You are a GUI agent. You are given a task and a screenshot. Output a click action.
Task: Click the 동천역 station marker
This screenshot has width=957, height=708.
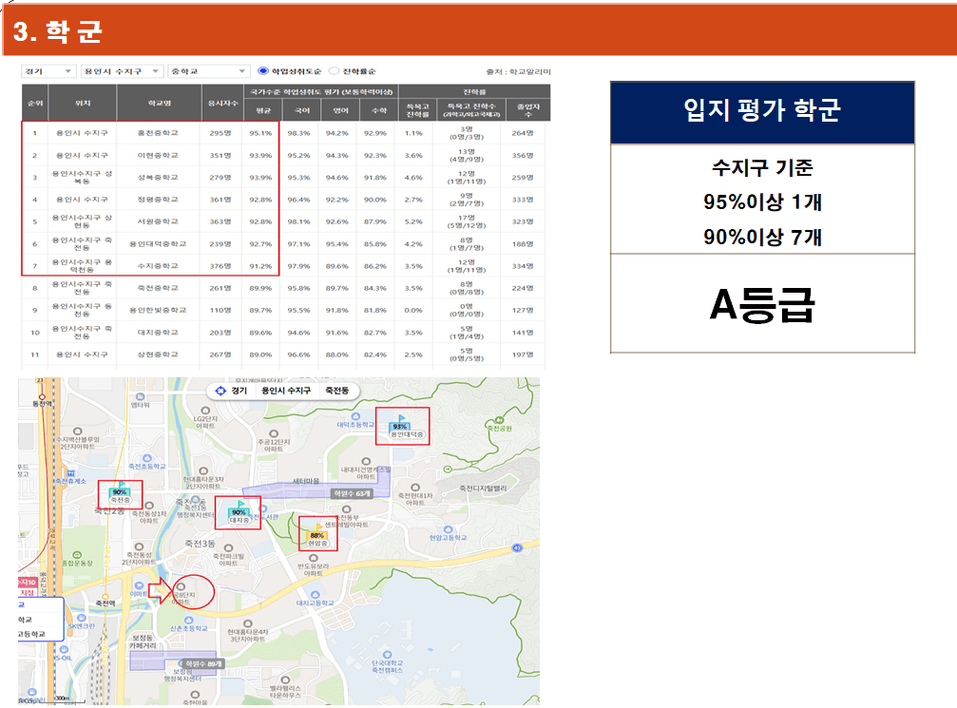click(x=41, y=395)
